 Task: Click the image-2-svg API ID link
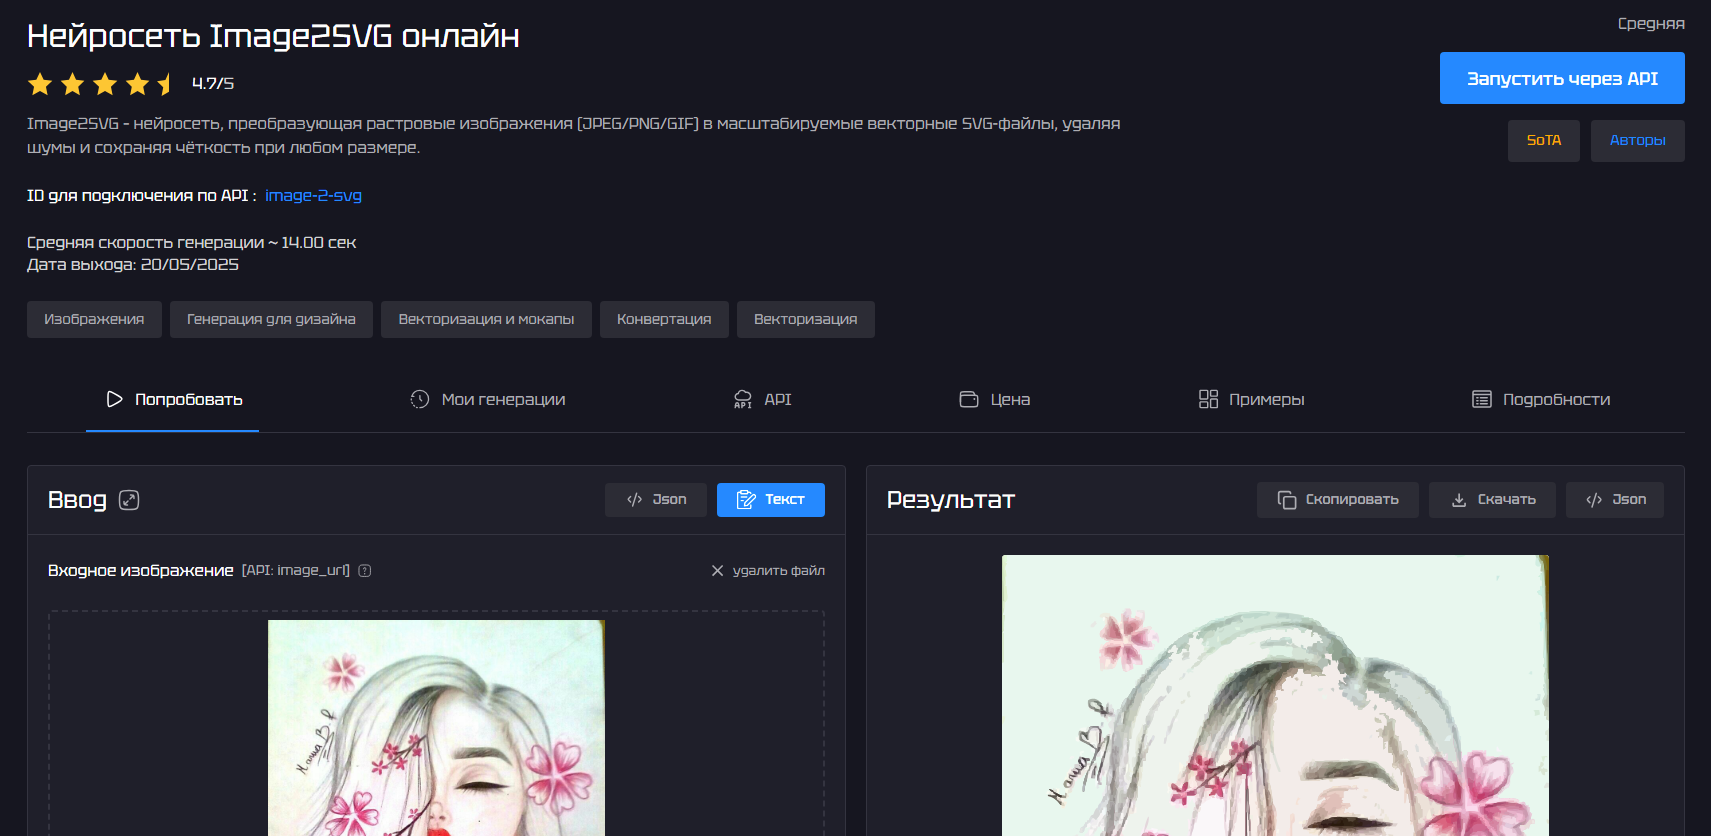point(313,196)
